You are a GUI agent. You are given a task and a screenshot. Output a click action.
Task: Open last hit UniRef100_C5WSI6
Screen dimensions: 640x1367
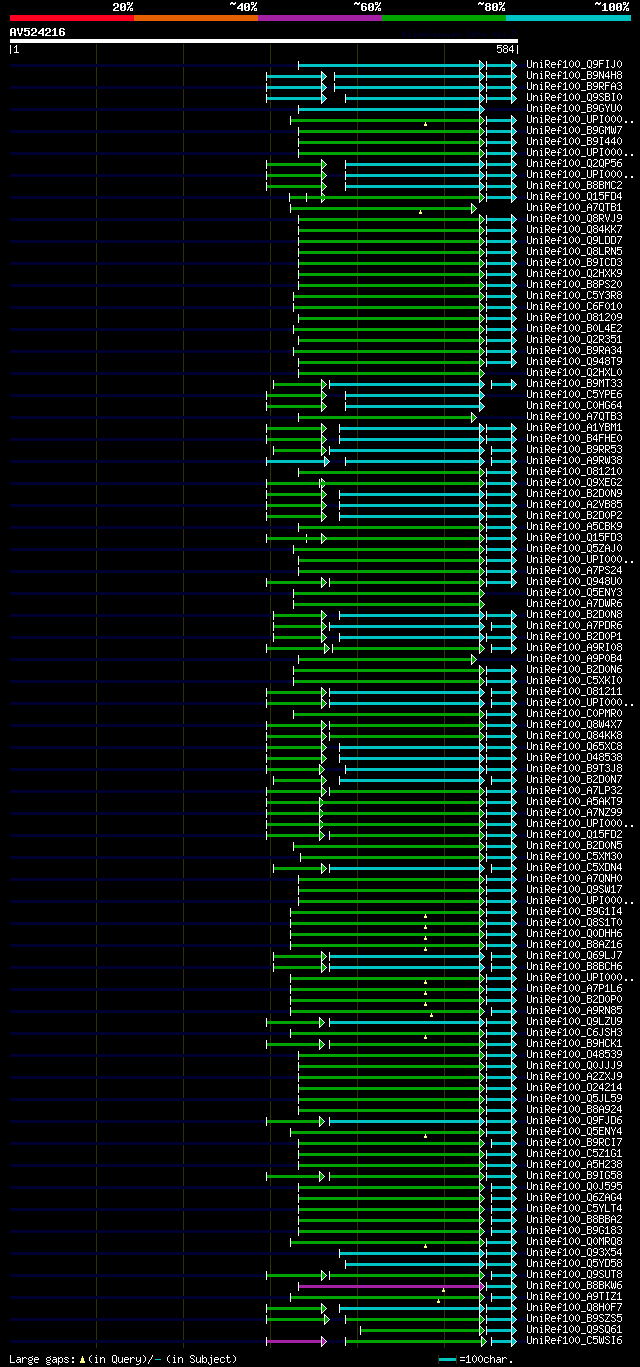[x=573, y=1340]
